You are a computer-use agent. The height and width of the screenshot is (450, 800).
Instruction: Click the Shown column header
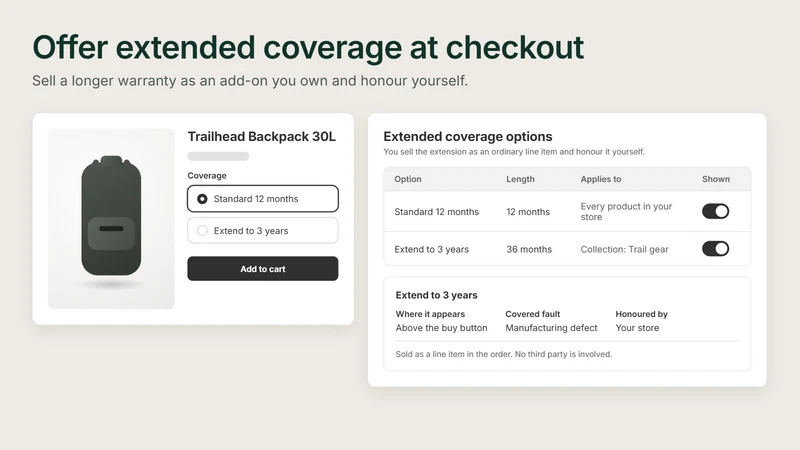click(x=716, y=179)
